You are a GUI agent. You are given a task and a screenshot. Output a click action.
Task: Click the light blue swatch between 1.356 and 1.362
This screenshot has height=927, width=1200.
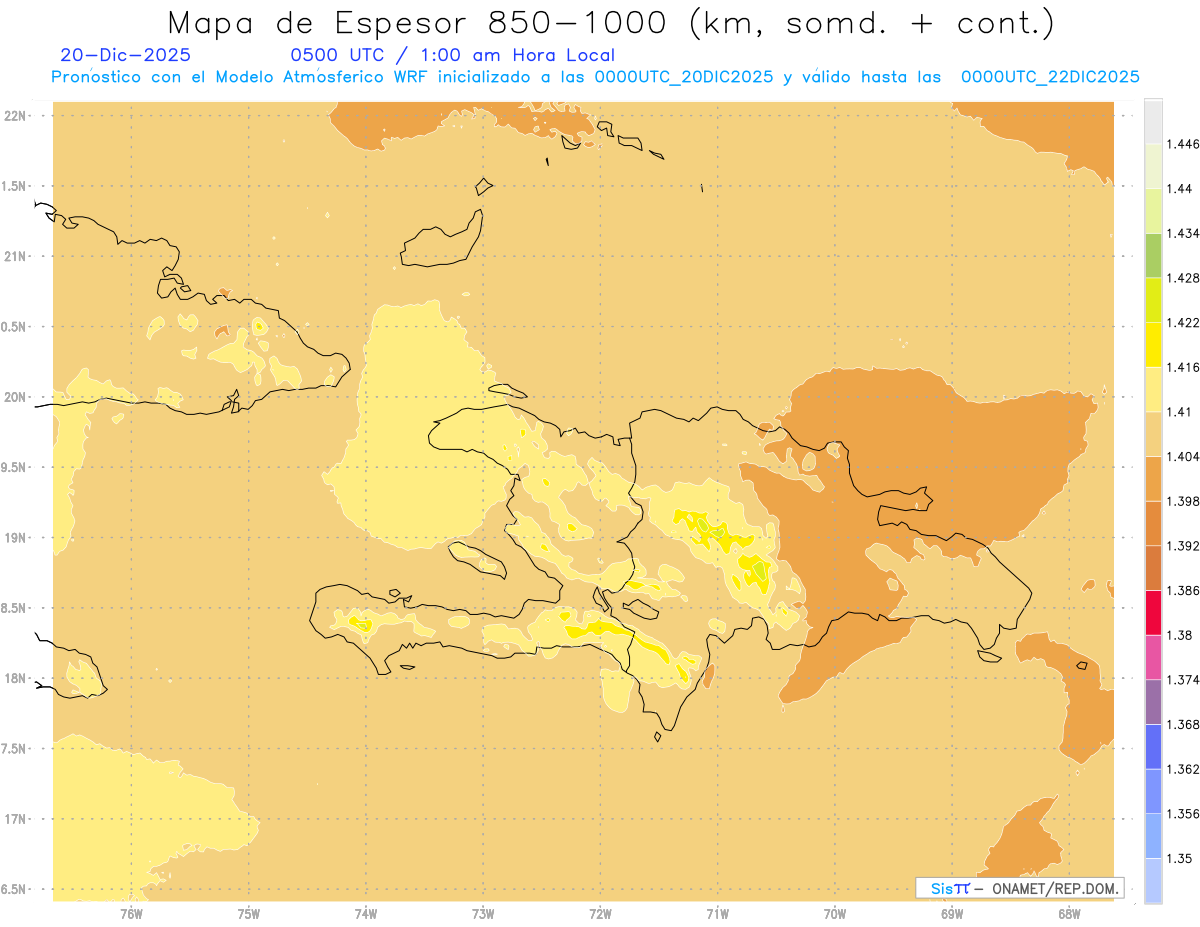tap(1153, 790)
